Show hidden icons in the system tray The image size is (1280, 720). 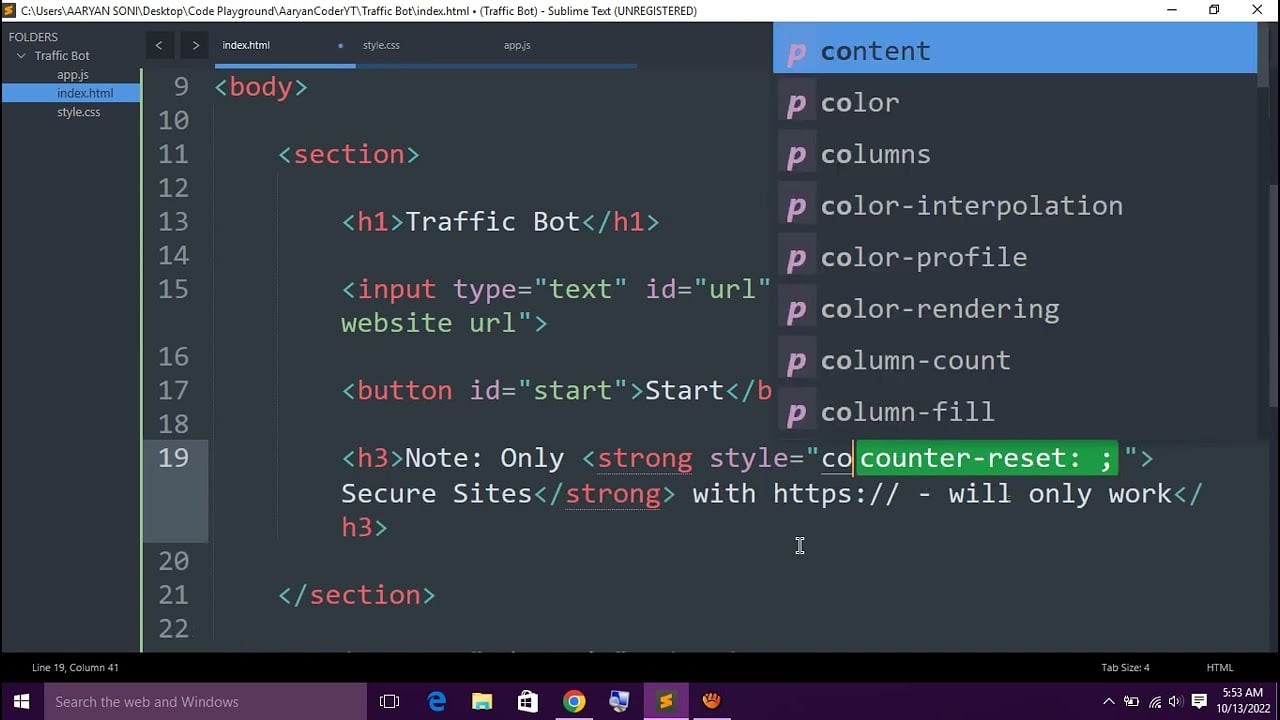click(x=1108, y=701)
